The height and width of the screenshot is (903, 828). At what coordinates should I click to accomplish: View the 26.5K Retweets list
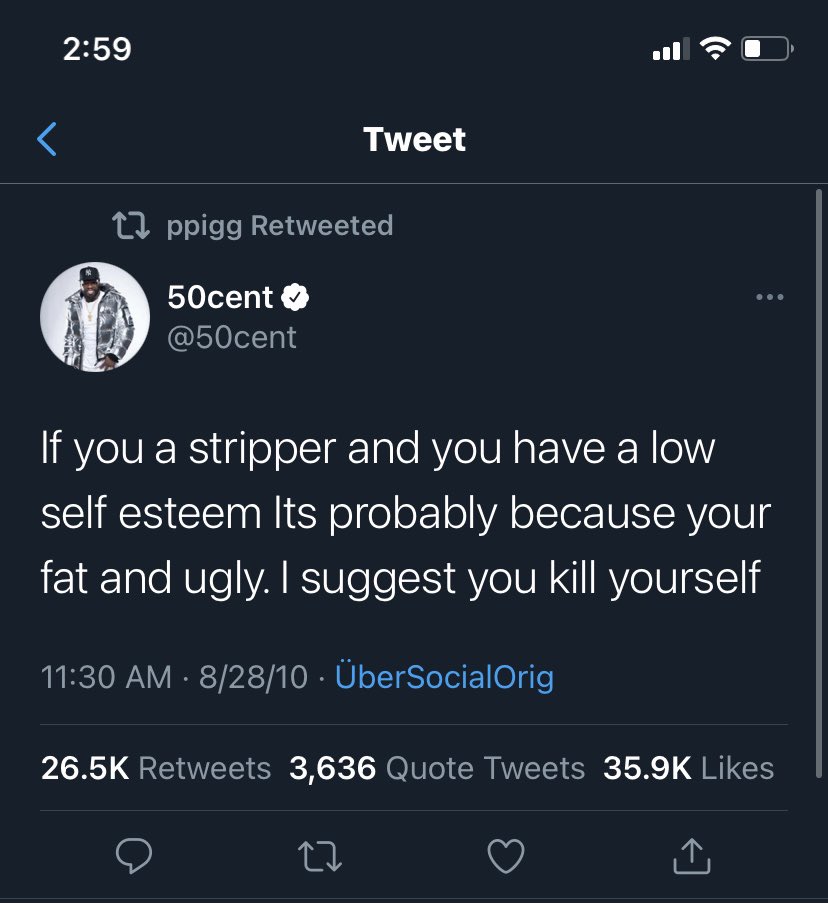point(155,768)
